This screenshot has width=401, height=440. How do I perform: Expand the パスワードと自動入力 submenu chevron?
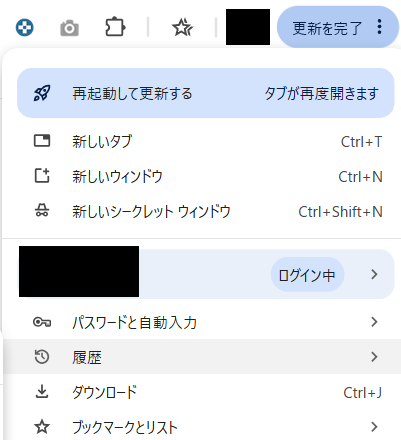[x=374, y=322]
